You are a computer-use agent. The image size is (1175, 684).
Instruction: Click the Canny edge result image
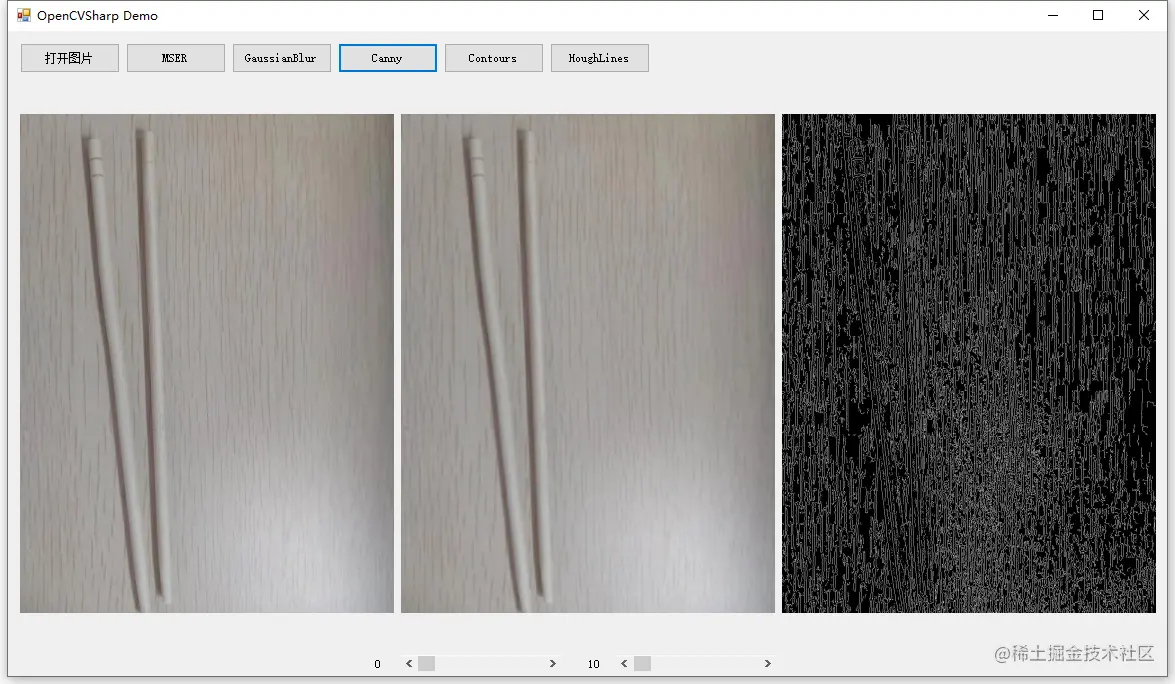969,363
